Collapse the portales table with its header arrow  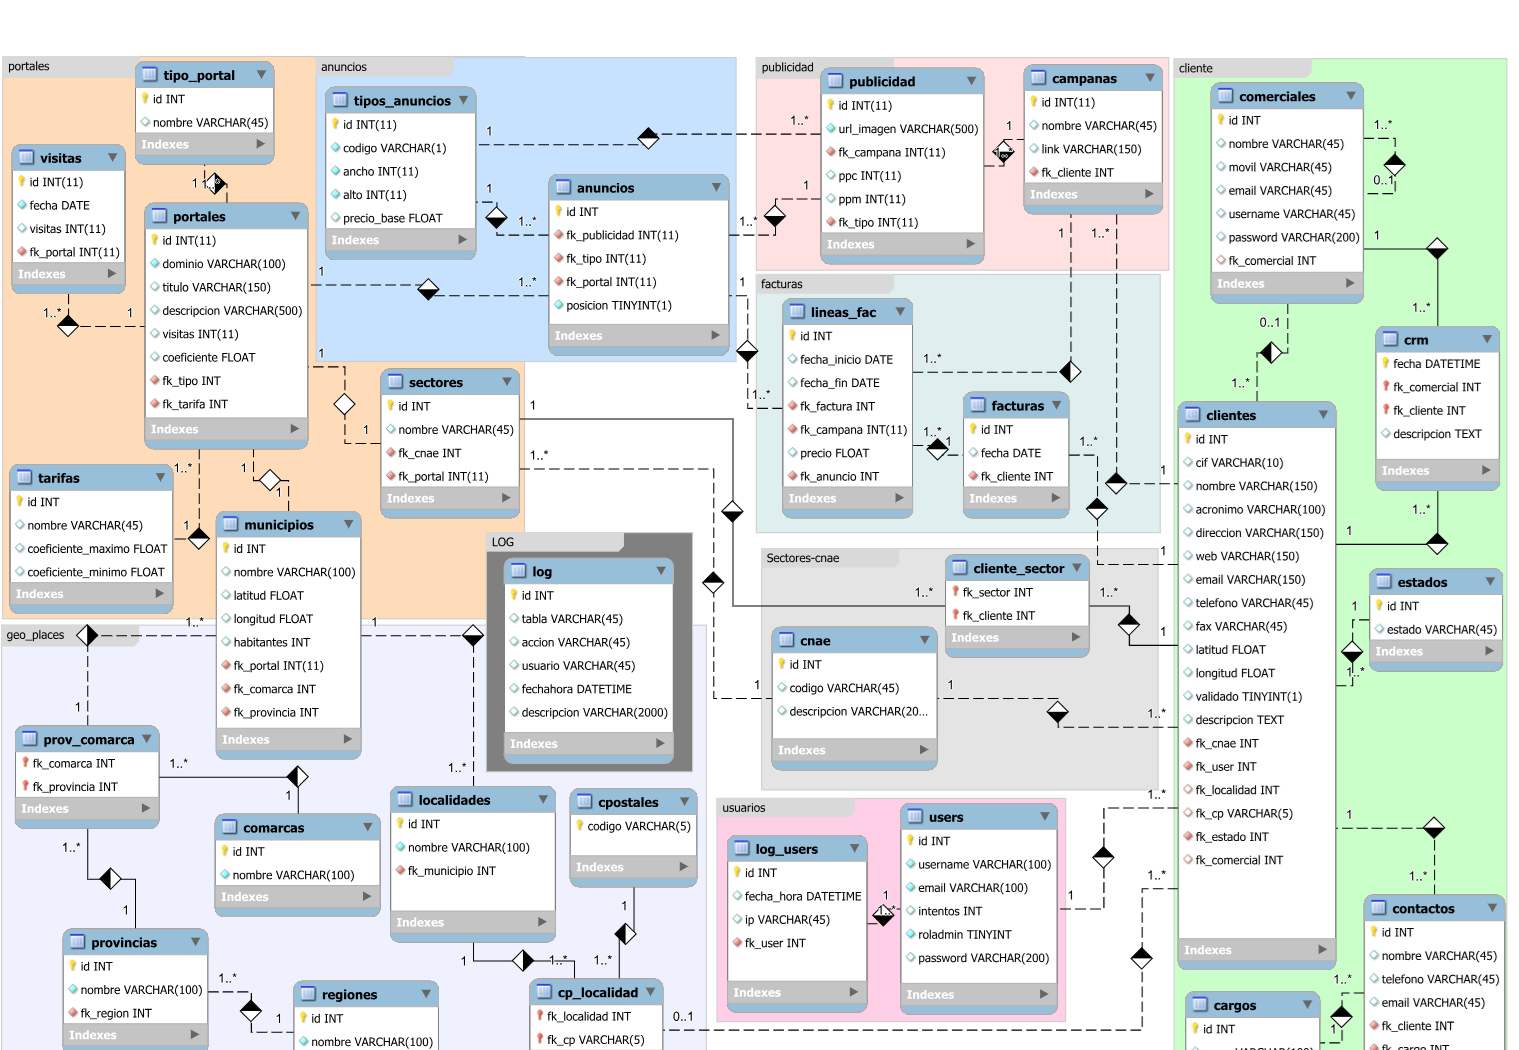click(x=296, y=216)
